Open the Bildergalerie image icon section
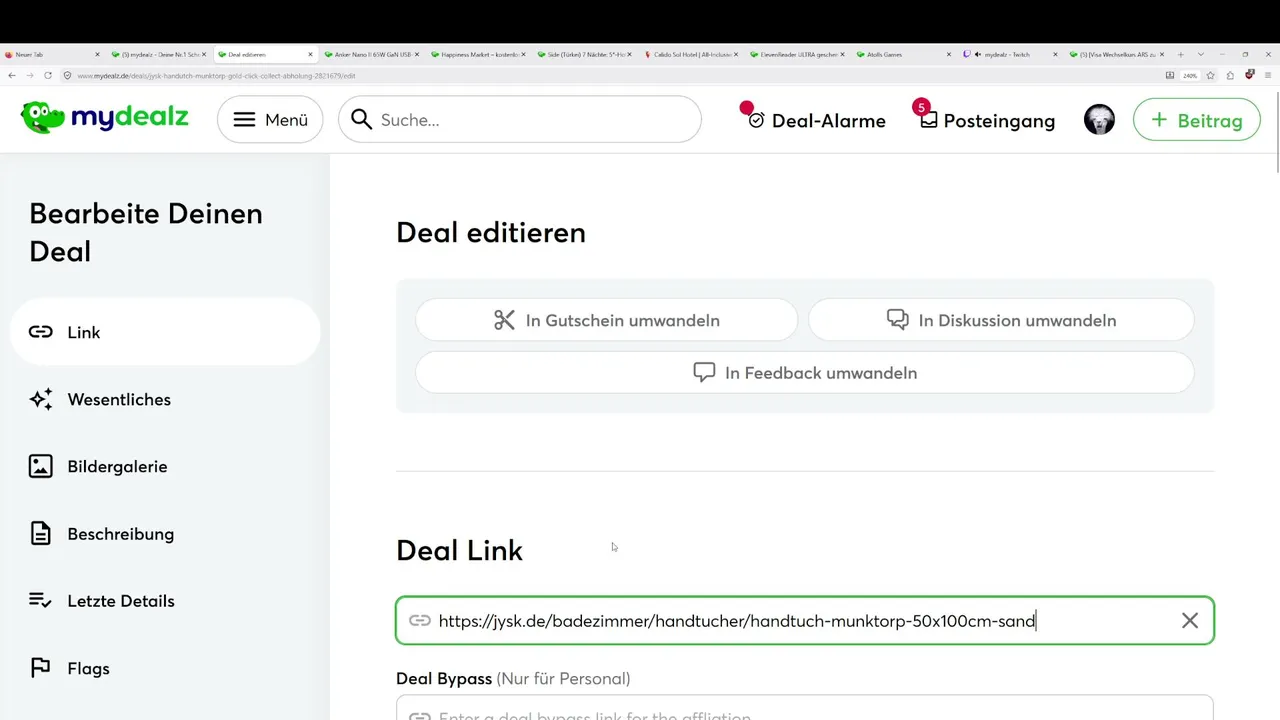The width and height of the screenshot is (1280, 720). (x=41, y=466)
